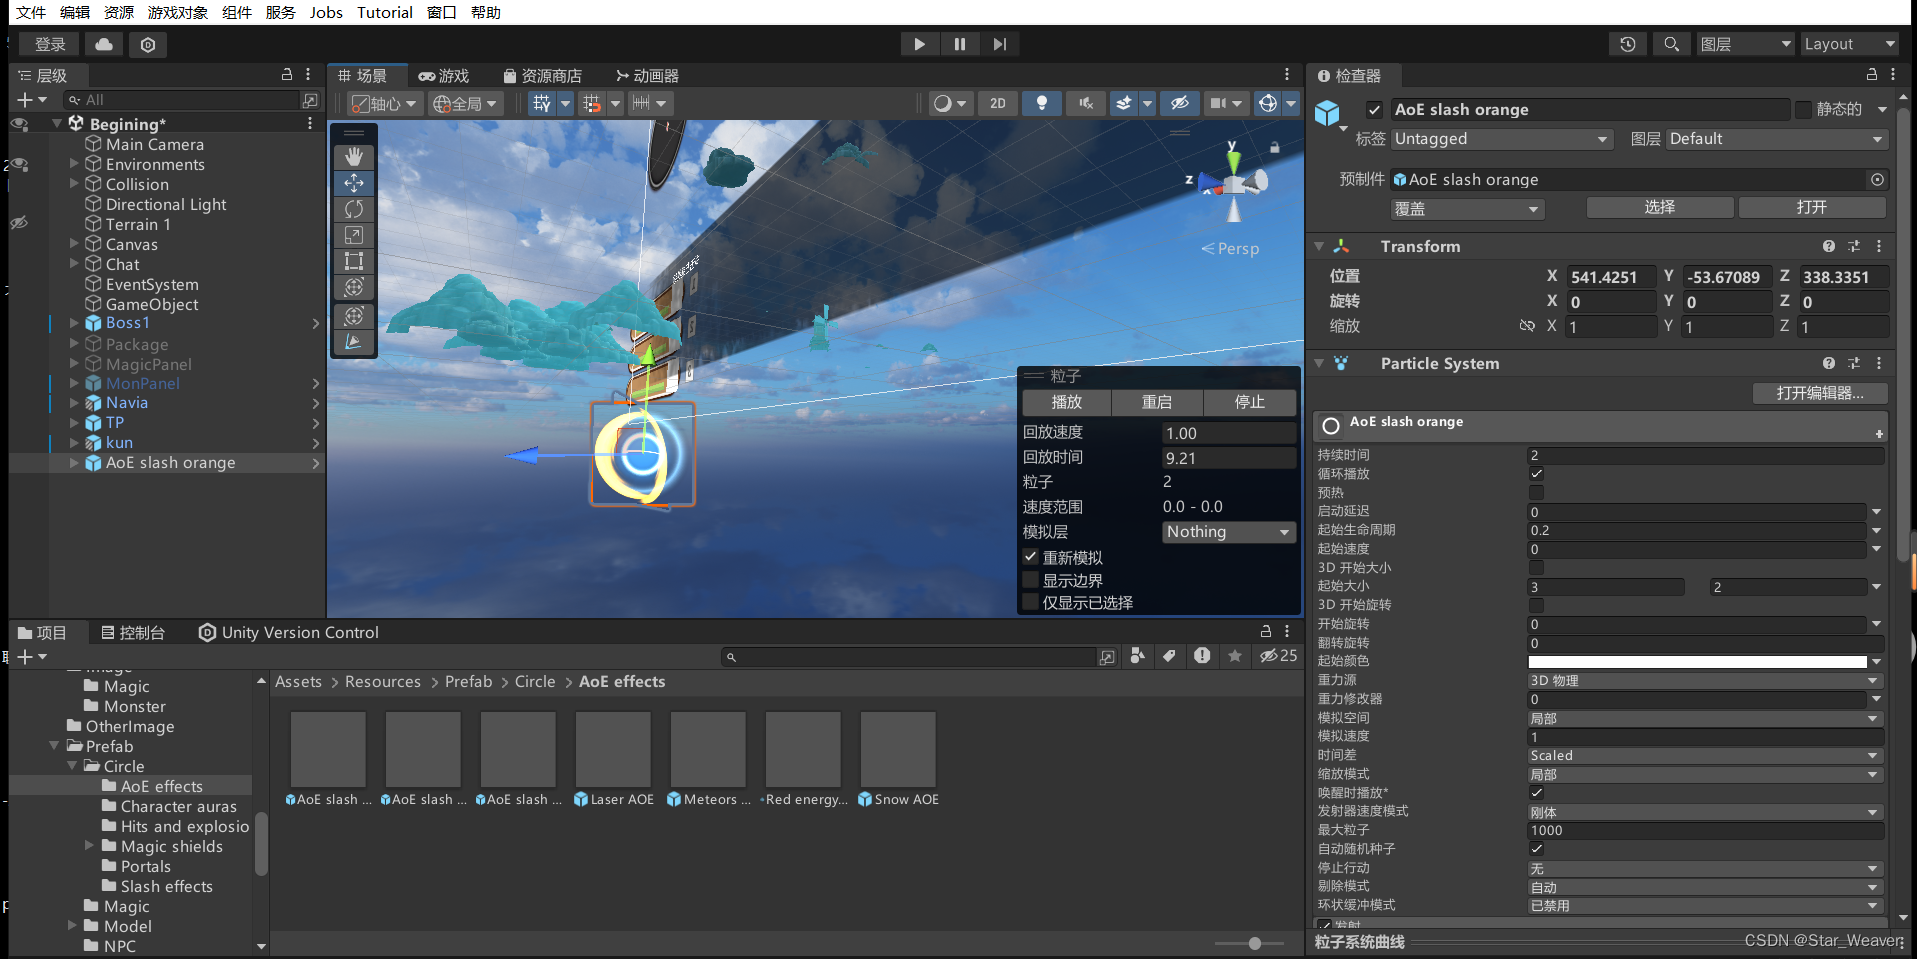Viewport: 1917px width, 959px height.
Task: Toggle the loop (循环播放) checkbox
Action: [x=1537, y=474]
